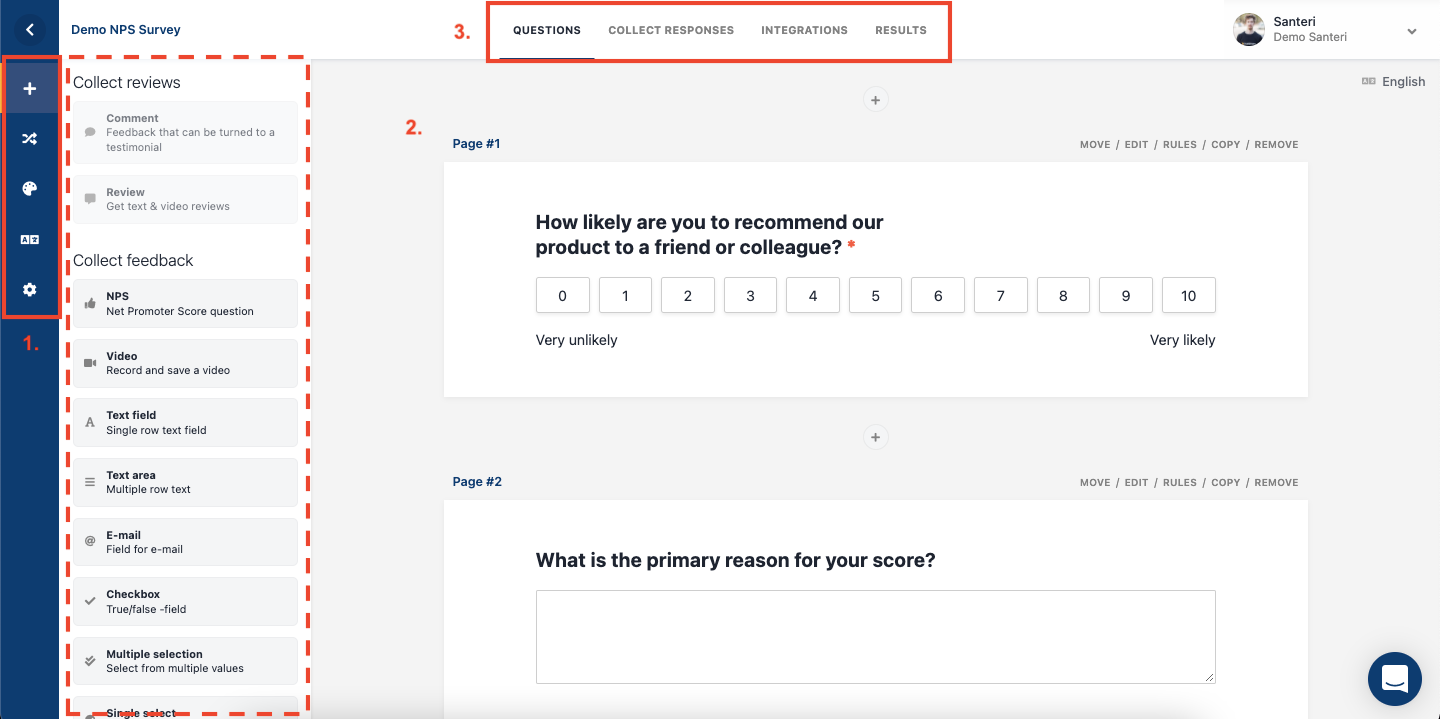Viewport: 1440px width, 719px height.
Task: Add an NPS question element
Action: point(185,303)
